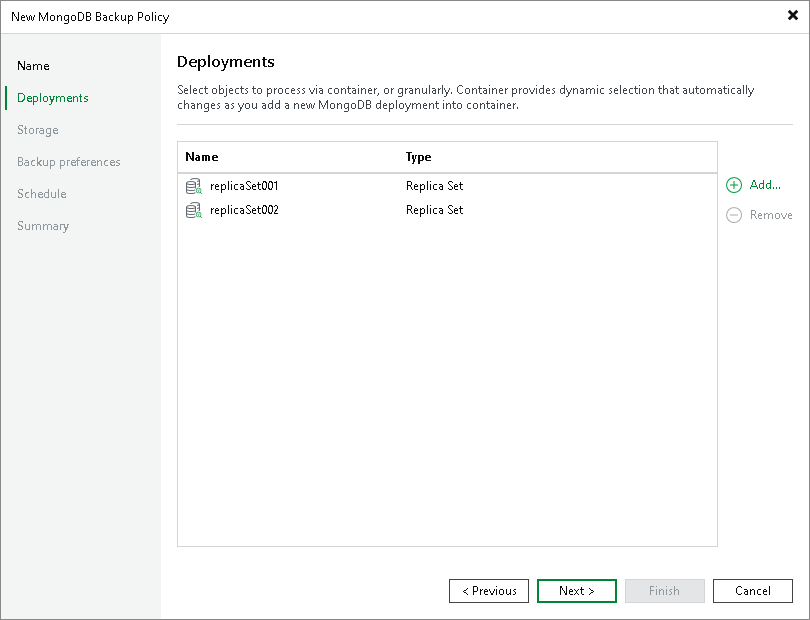This screenshot has width=810, height=620.
Task: Click the replicaSet002 database icon
Action: (x=194, y=210)
